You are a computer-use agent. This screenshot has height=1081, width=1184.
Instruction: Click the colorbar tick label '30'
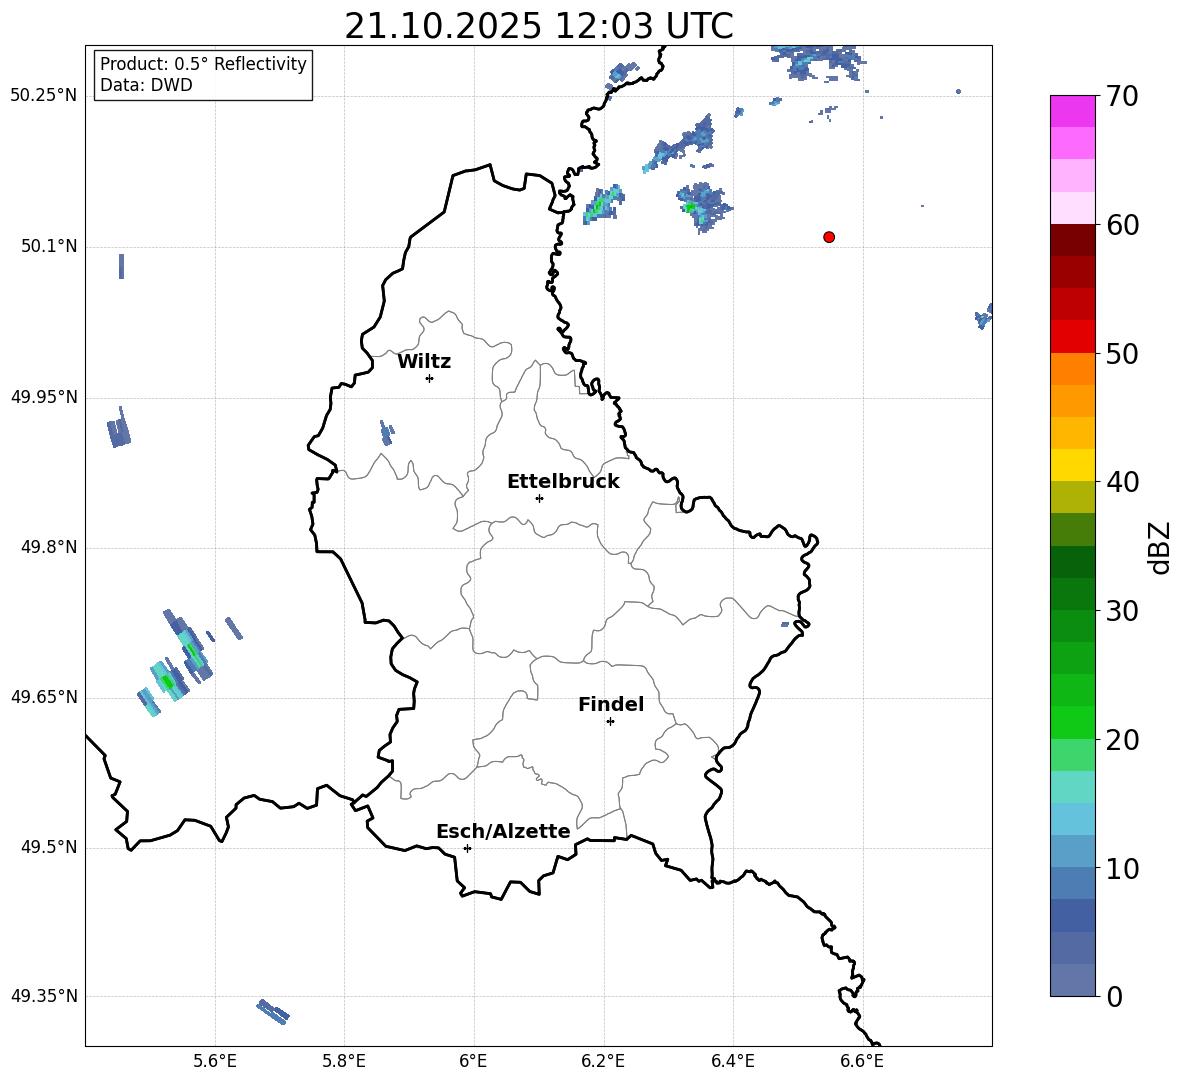click(x=1122, y=611)
